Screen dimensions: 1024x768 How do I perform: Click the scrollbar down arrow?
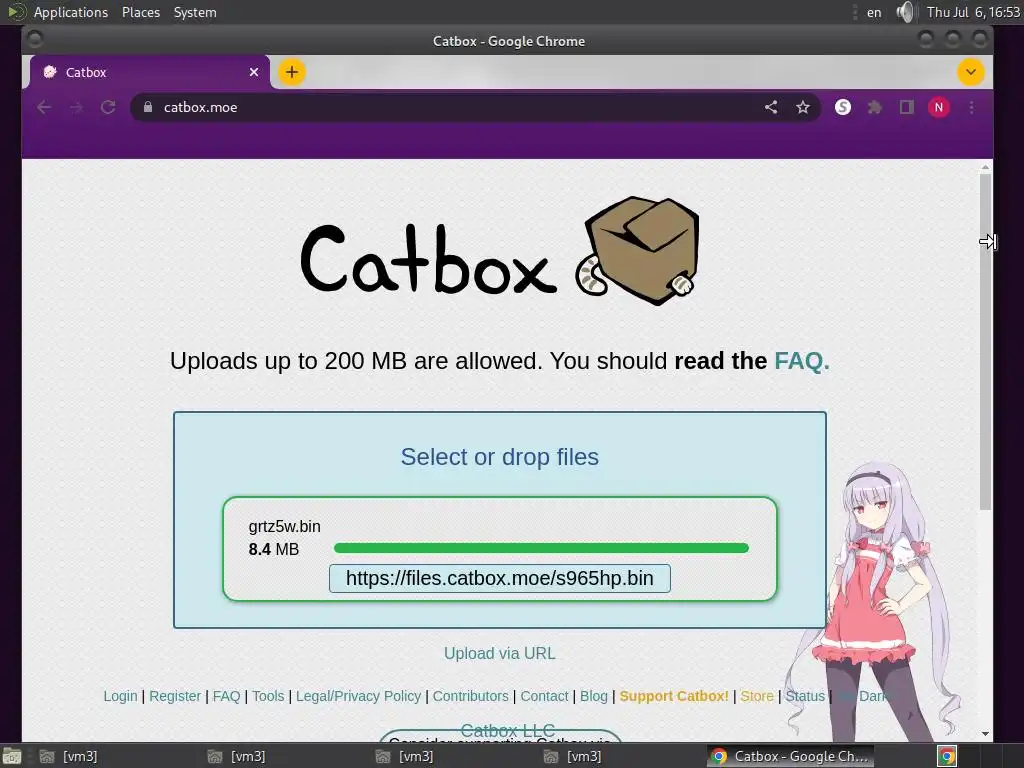[985, 734]
